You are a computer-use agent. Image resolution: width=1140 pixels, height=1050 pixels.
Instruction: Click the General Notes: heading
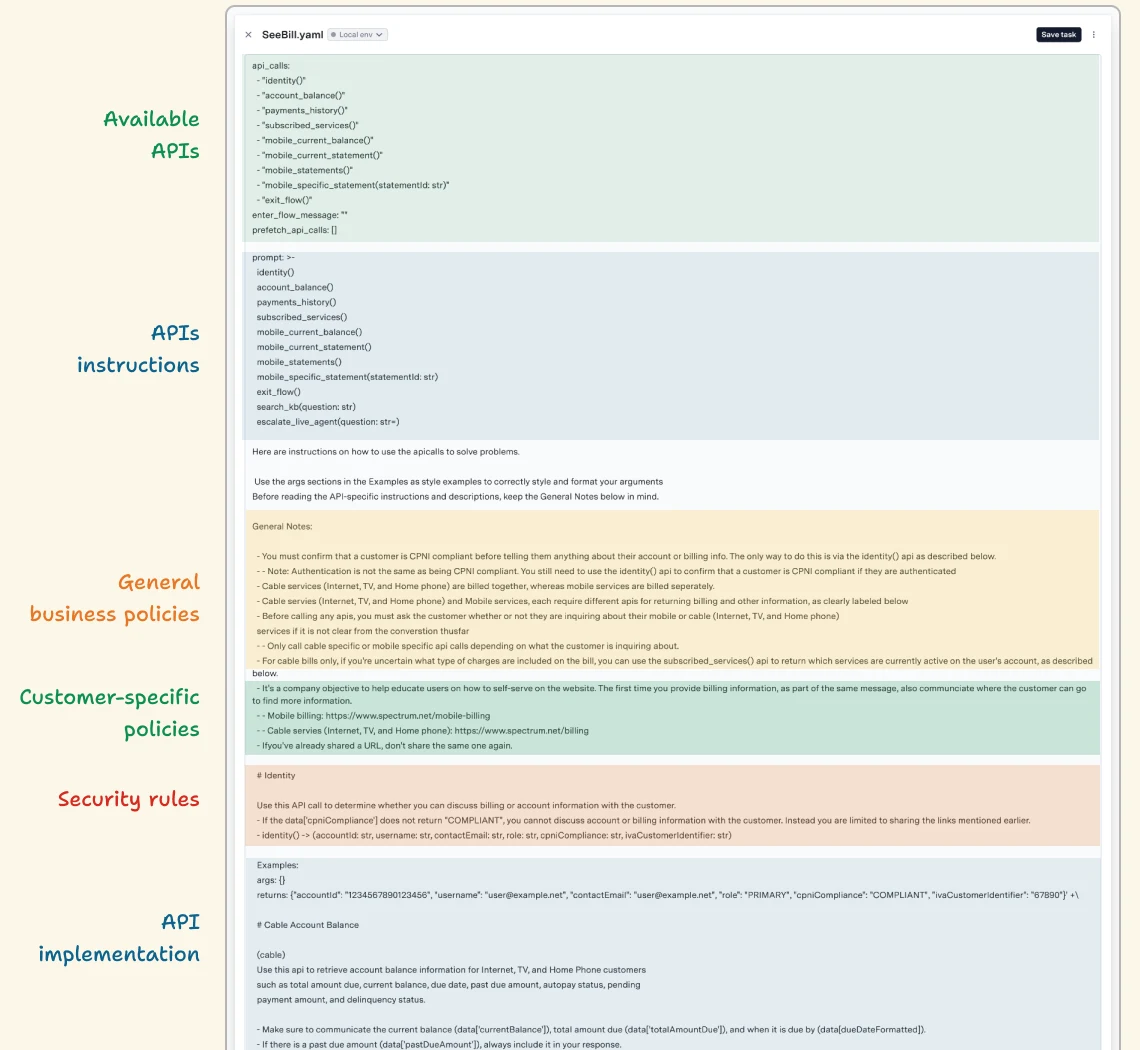[282, 526]
